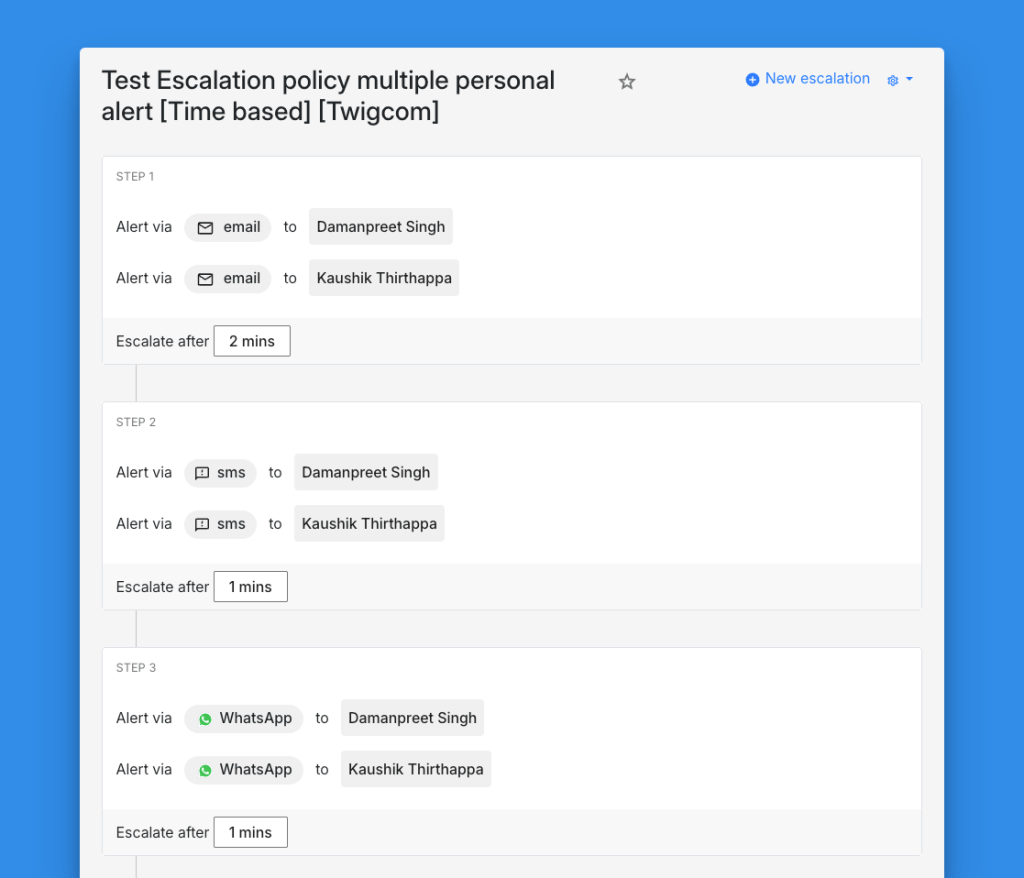Select Kaushik Thirthappa recipient in Step 3
1024x878 pixels.
(416, 769)
